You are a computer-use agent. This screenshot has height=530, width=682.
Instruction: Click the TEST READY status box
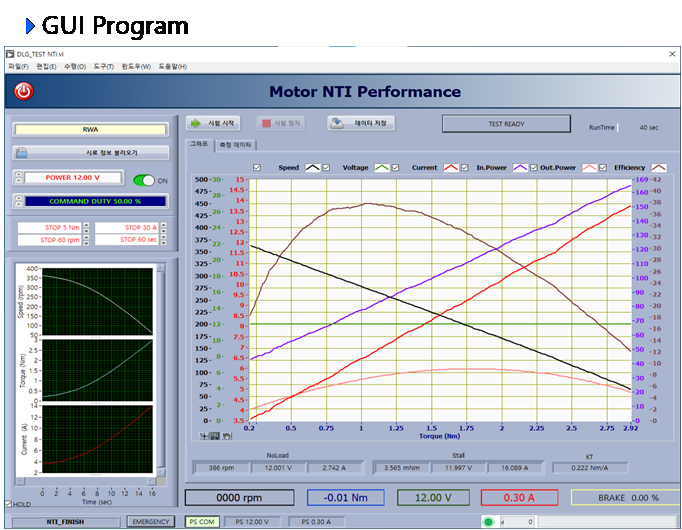point(506,124)
